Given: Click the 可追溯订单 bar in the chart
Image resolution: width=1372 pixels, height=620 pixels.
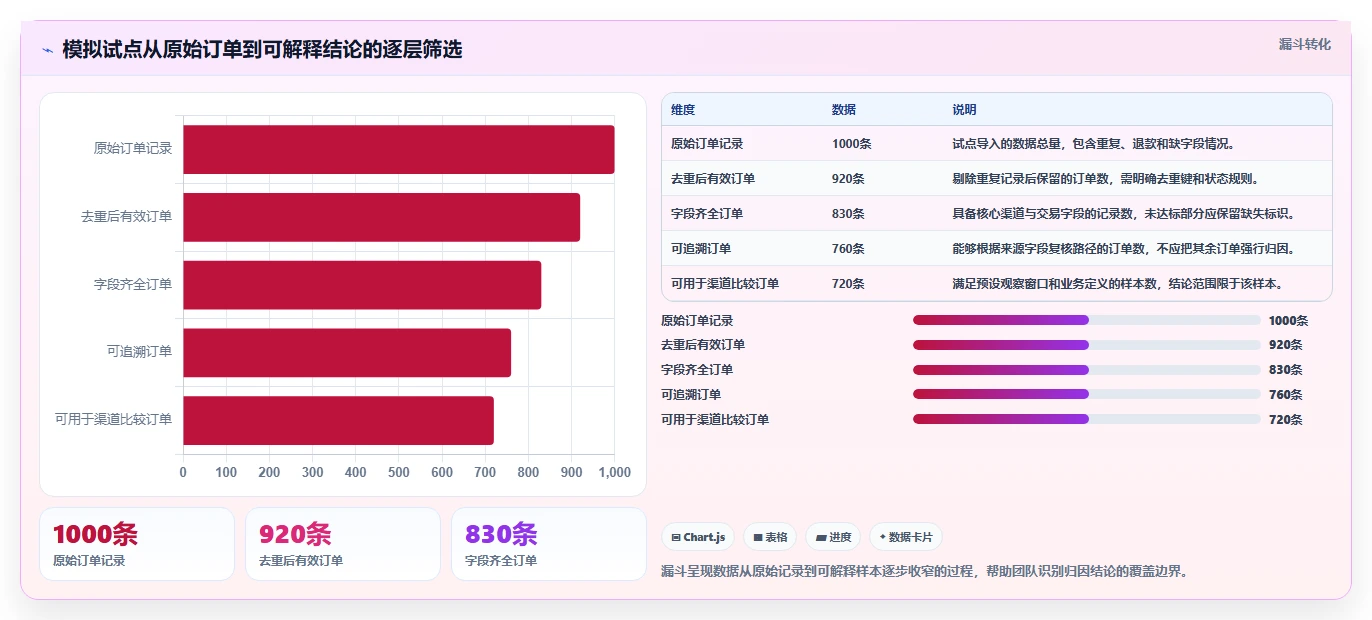Looking at the screenshot, I should tap(347, 352).
